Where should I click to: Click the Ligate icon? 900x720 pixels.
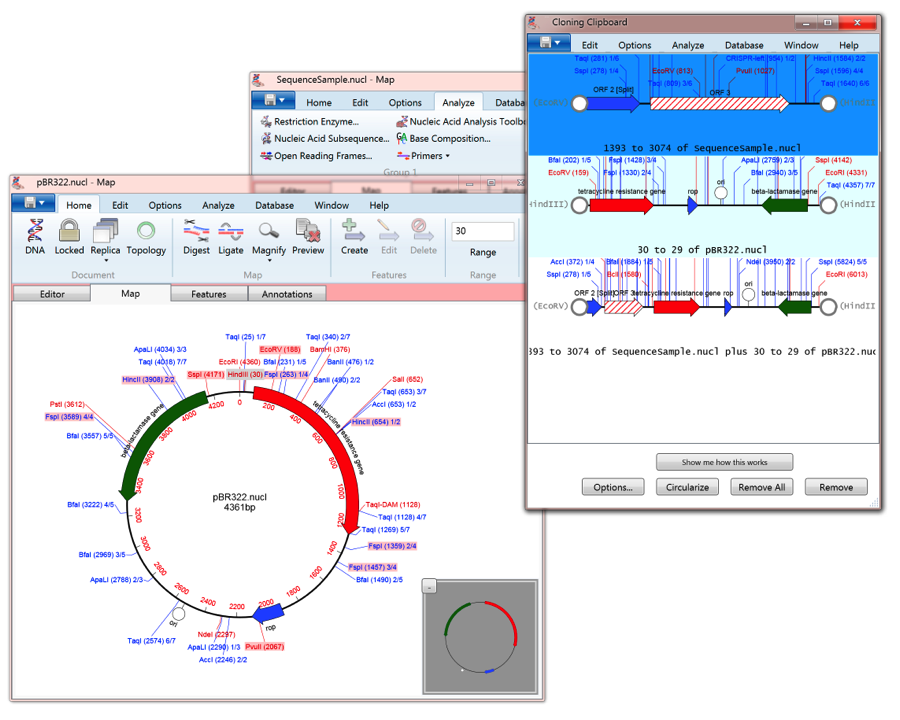[231, 237]
